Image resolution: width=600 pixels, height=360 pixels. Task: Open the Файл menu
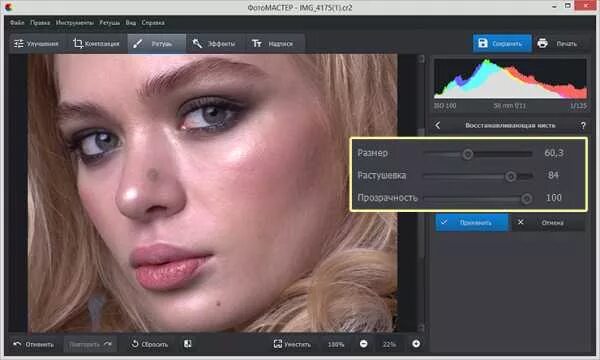coord(17,23)
